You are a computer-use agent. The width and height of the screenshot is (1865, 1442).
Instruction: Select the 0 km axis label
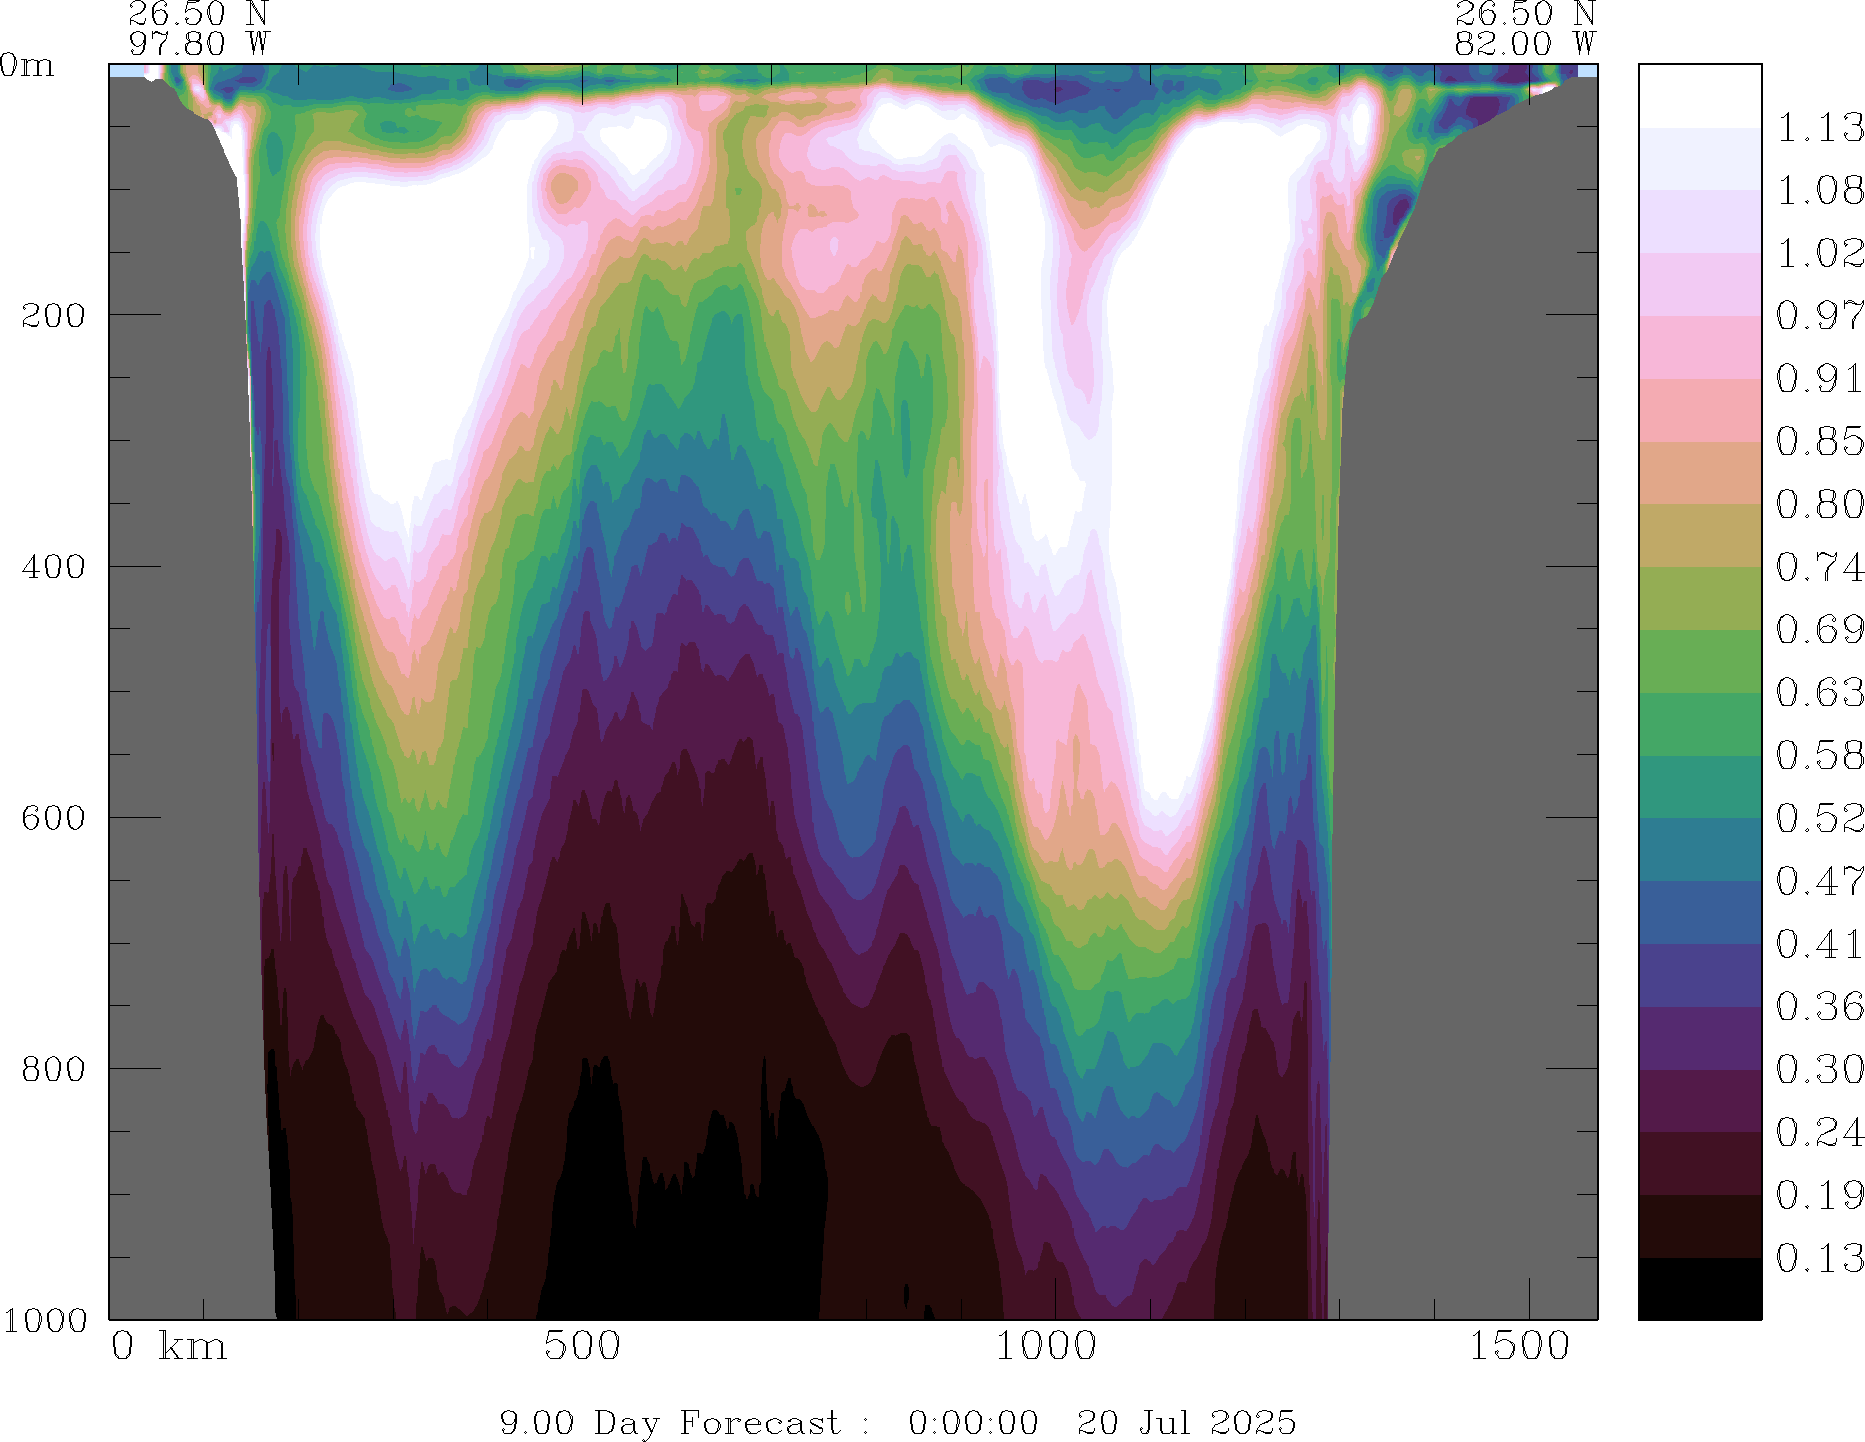168,1346
